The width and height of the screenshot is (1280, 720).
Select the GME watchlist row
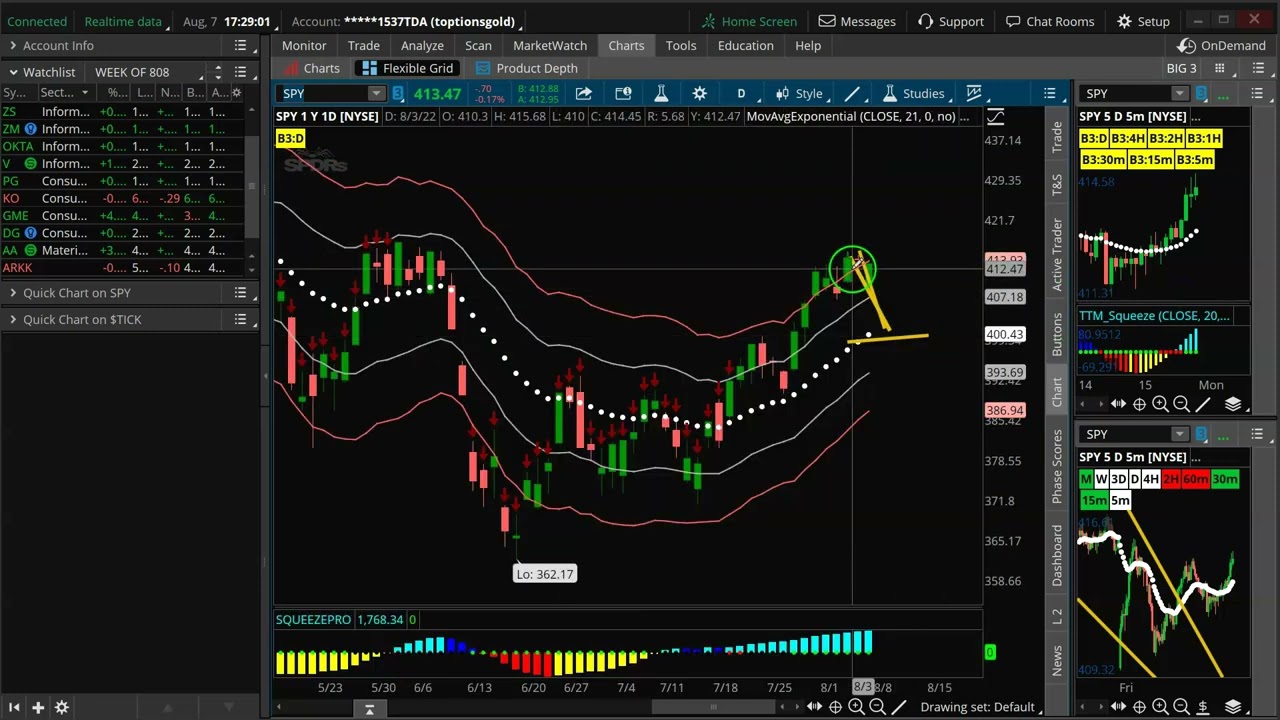coord(122,215)
